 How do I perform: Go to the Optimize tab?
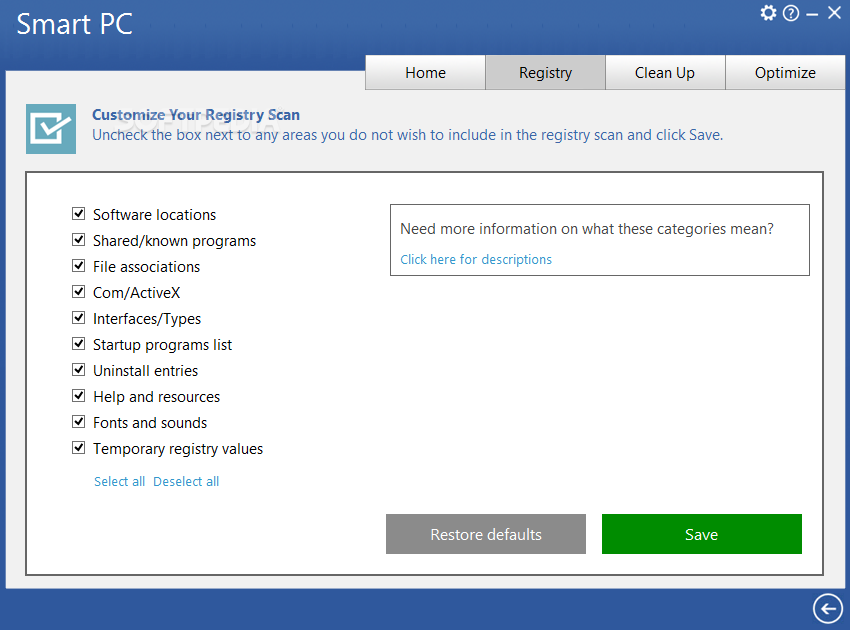(785, 73)
